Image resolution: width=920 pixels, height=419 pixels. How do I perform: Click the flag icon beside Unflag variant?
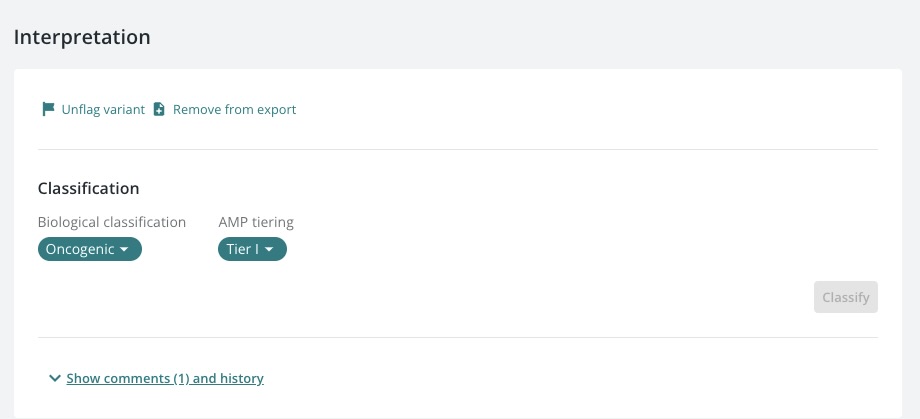[x=48, y=109]
